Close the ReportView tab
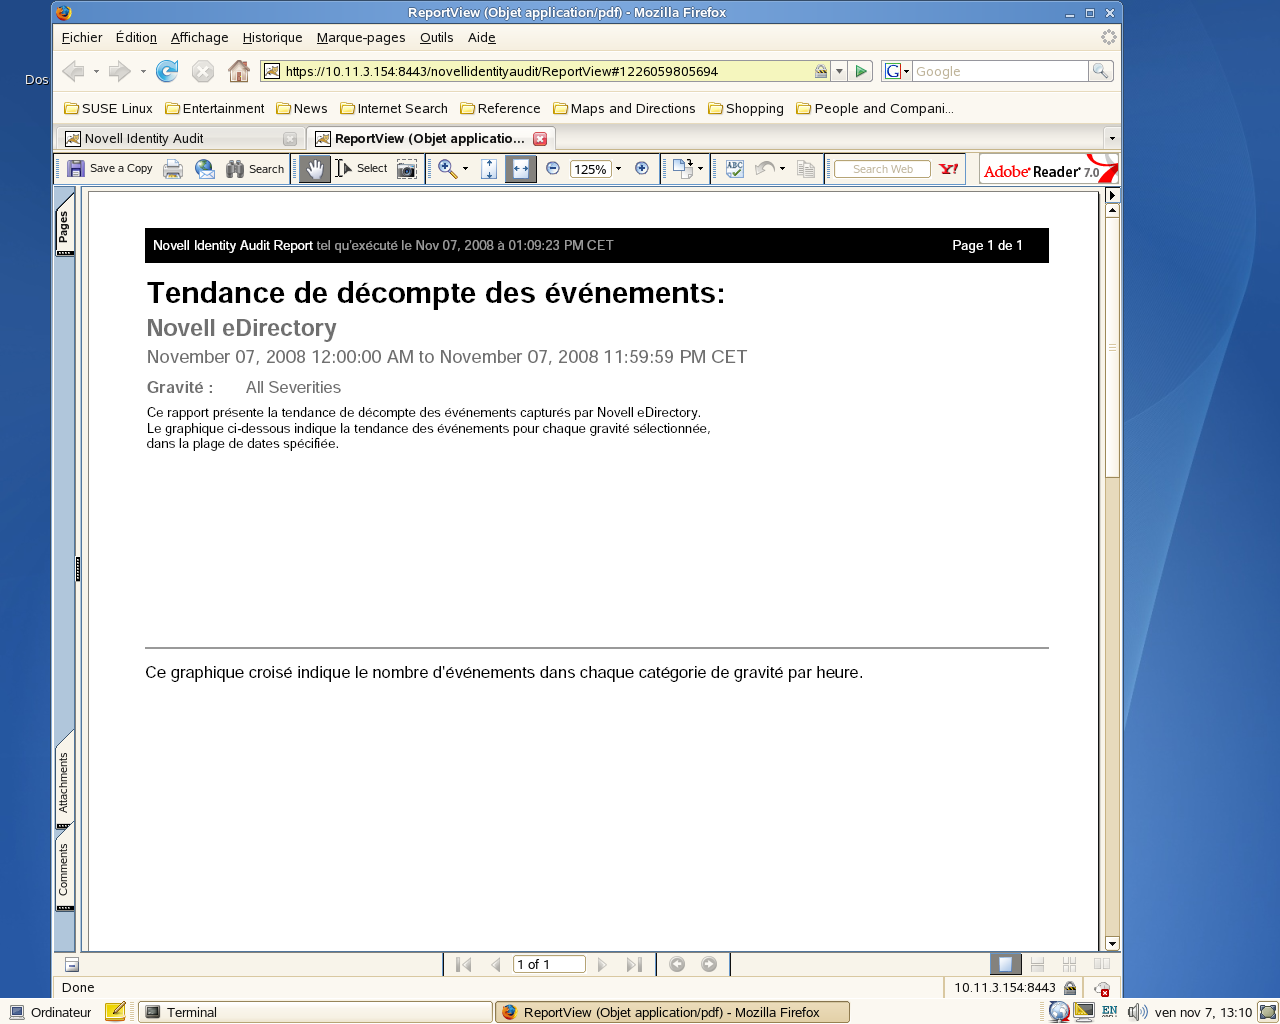 (540, 139)
